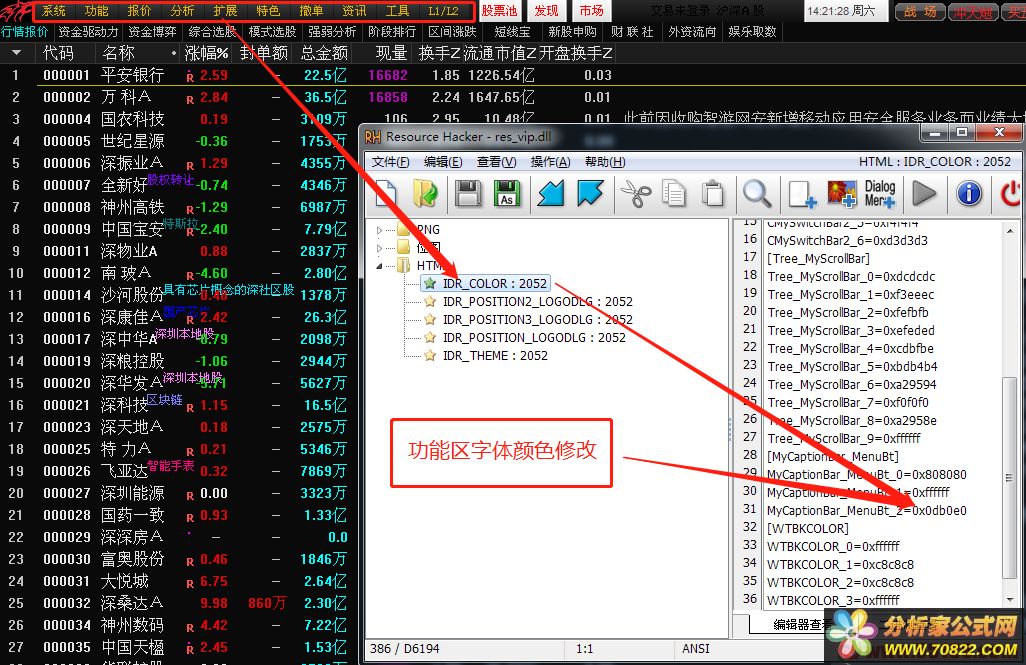
Task: Sort by the 总金额 column header
Action: 325,53
